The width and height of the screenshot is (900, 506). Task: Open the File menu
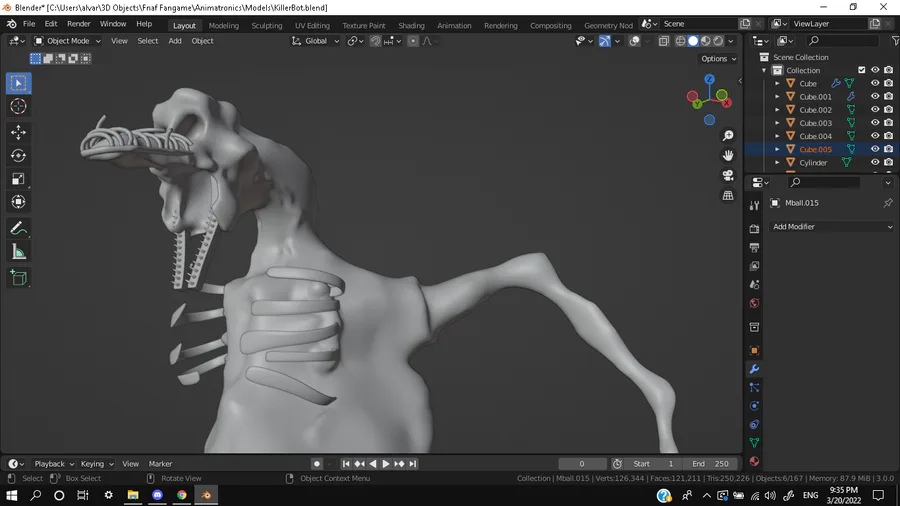(x=29, y=24)
